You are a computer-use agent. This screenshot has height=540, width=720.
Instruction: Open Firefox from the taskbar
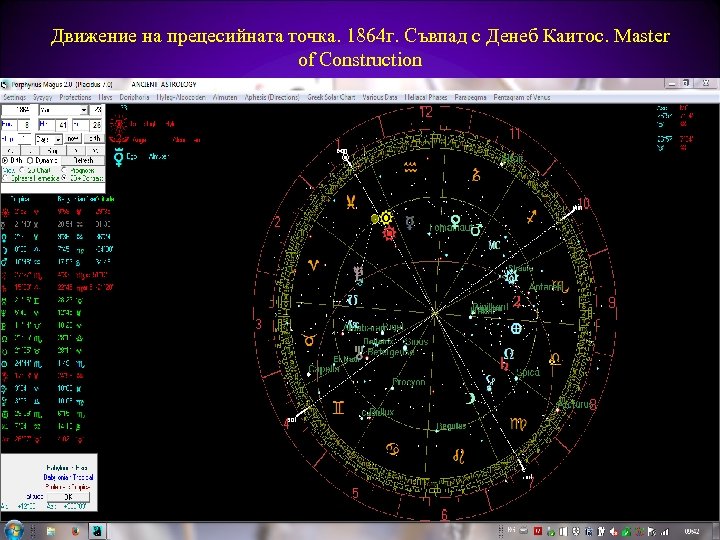pyautogui.click(x=75, y=531)
